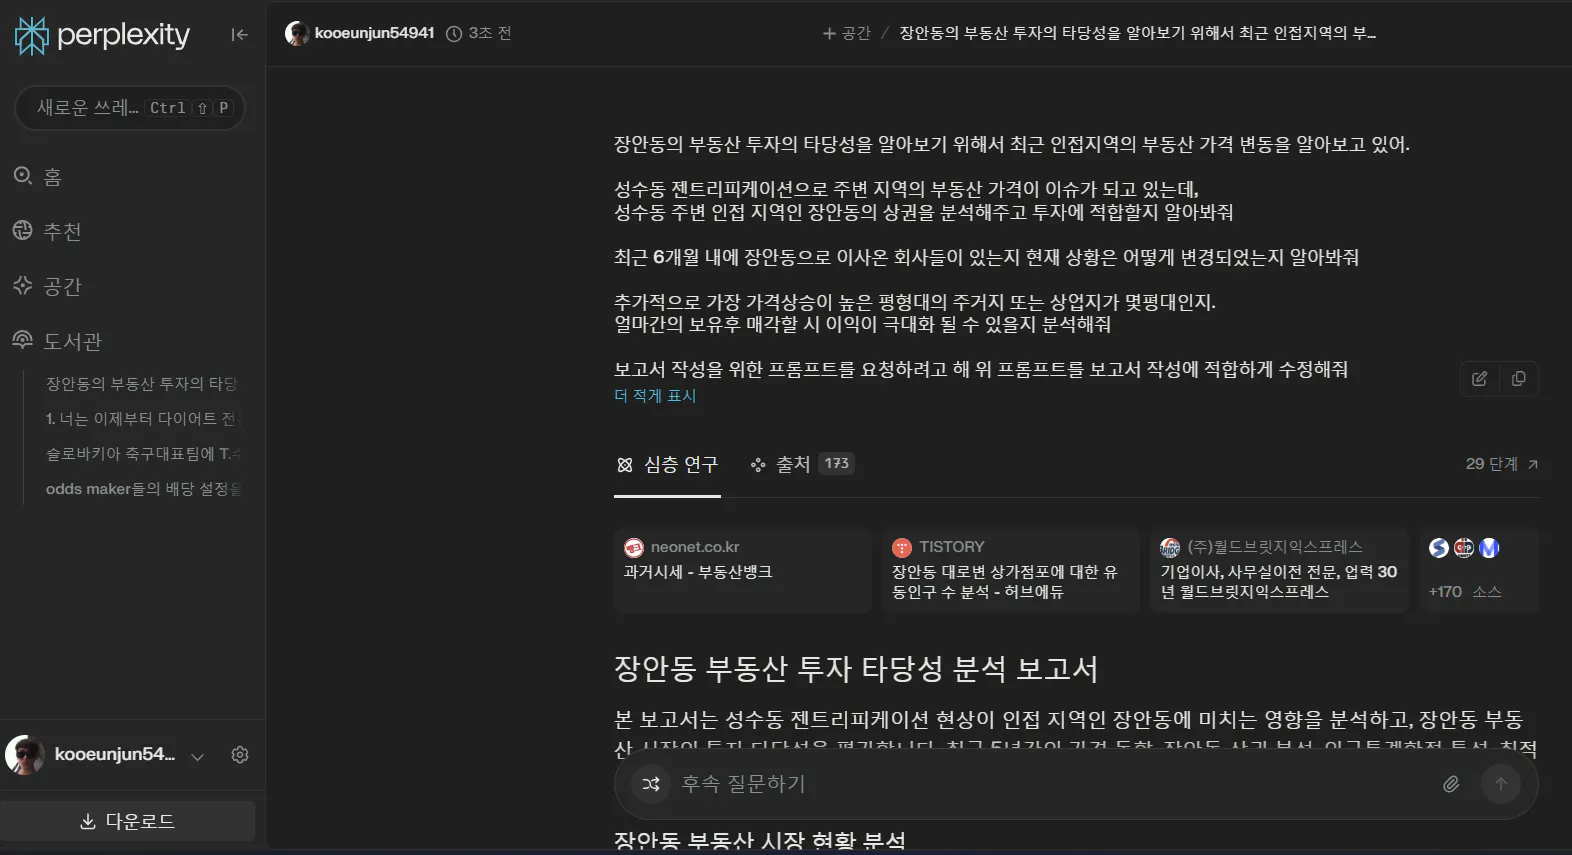Click the thread title in the header
1572x855 pixels.
[x=1137, y=33]
